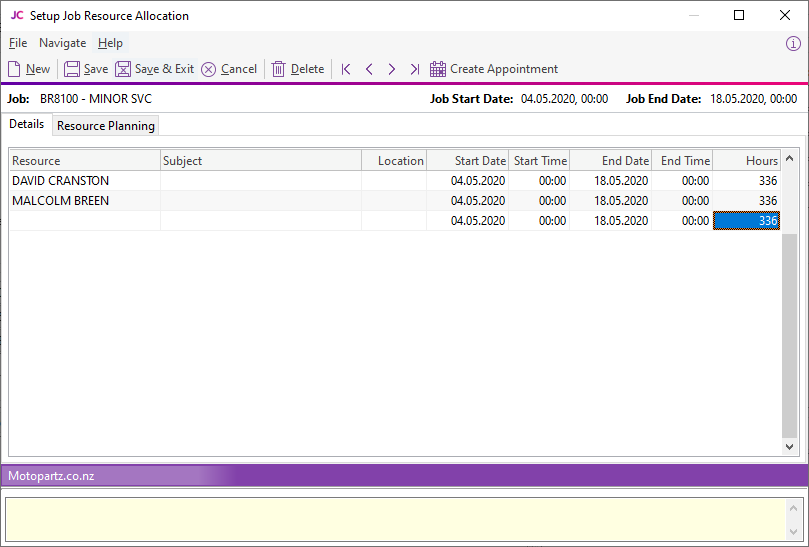
Task: Switch to the Resource Planning tab
Action: (x=105, y=126)
